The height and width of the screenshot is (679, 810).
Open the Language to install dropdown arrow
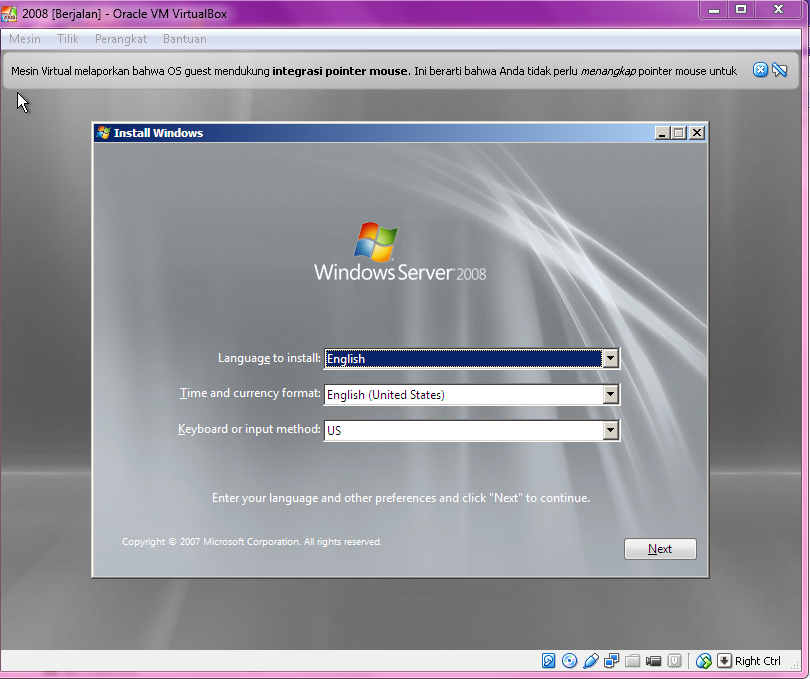click(610, 358)
